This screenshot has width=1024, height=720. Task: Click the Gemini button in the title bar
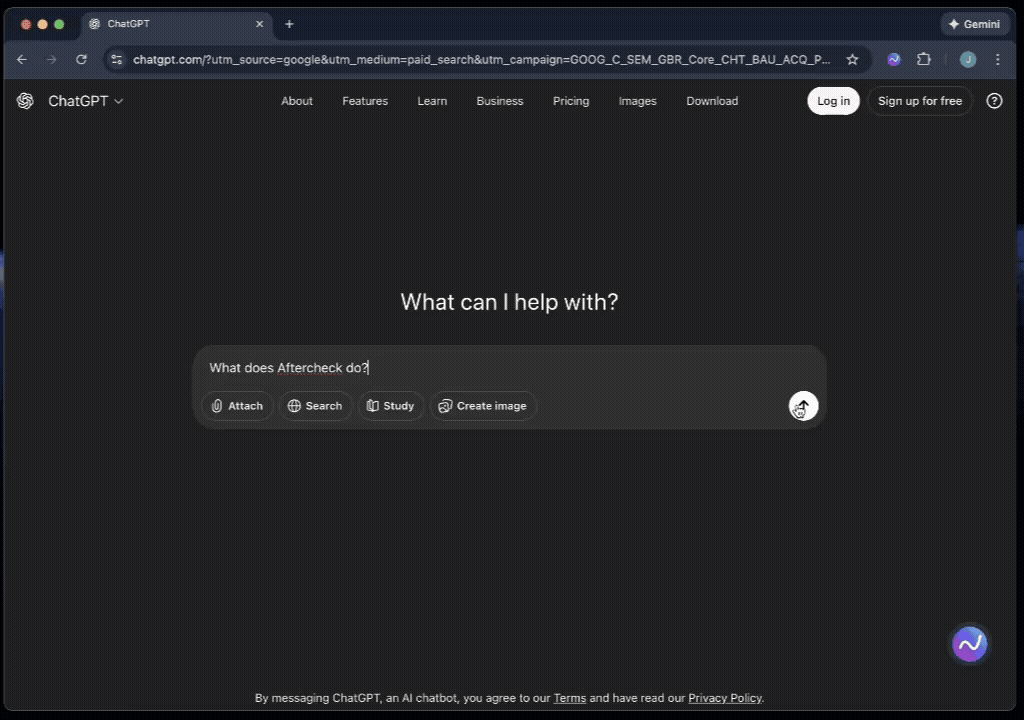pos(975,24)
